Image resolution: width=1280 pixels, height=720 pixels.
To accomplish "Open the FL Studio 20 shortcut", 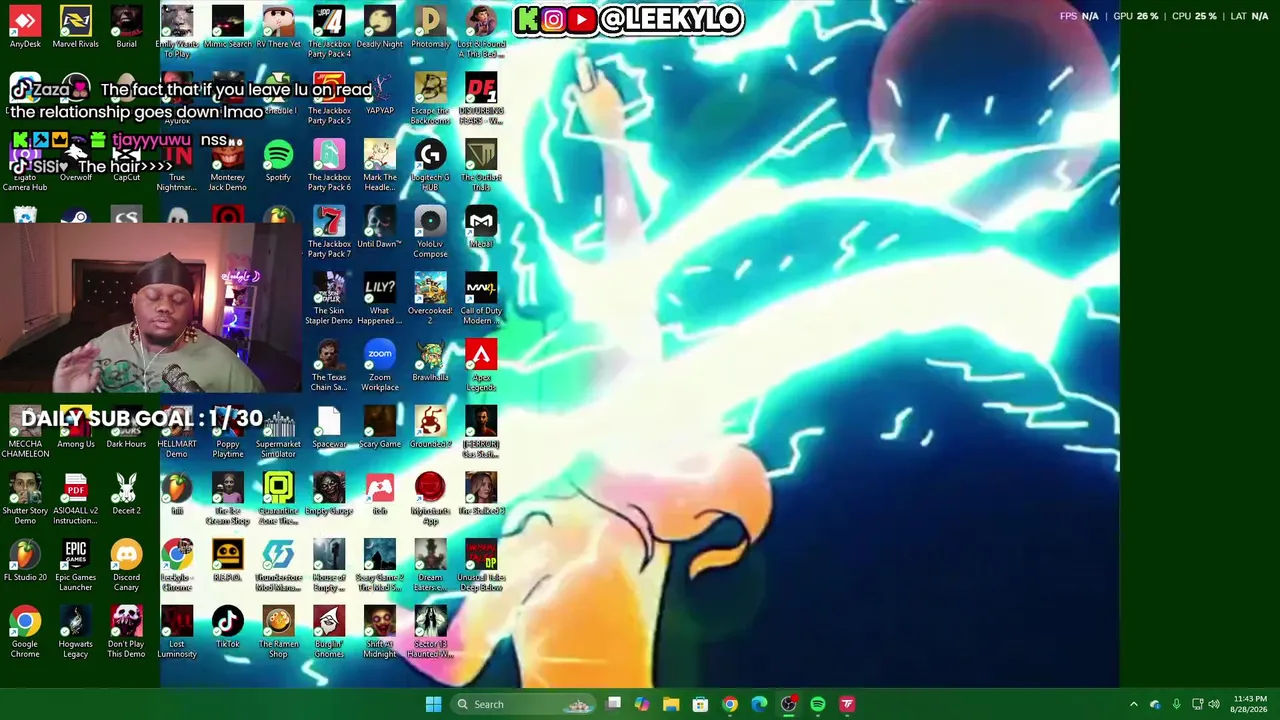I will coord(25,562).
